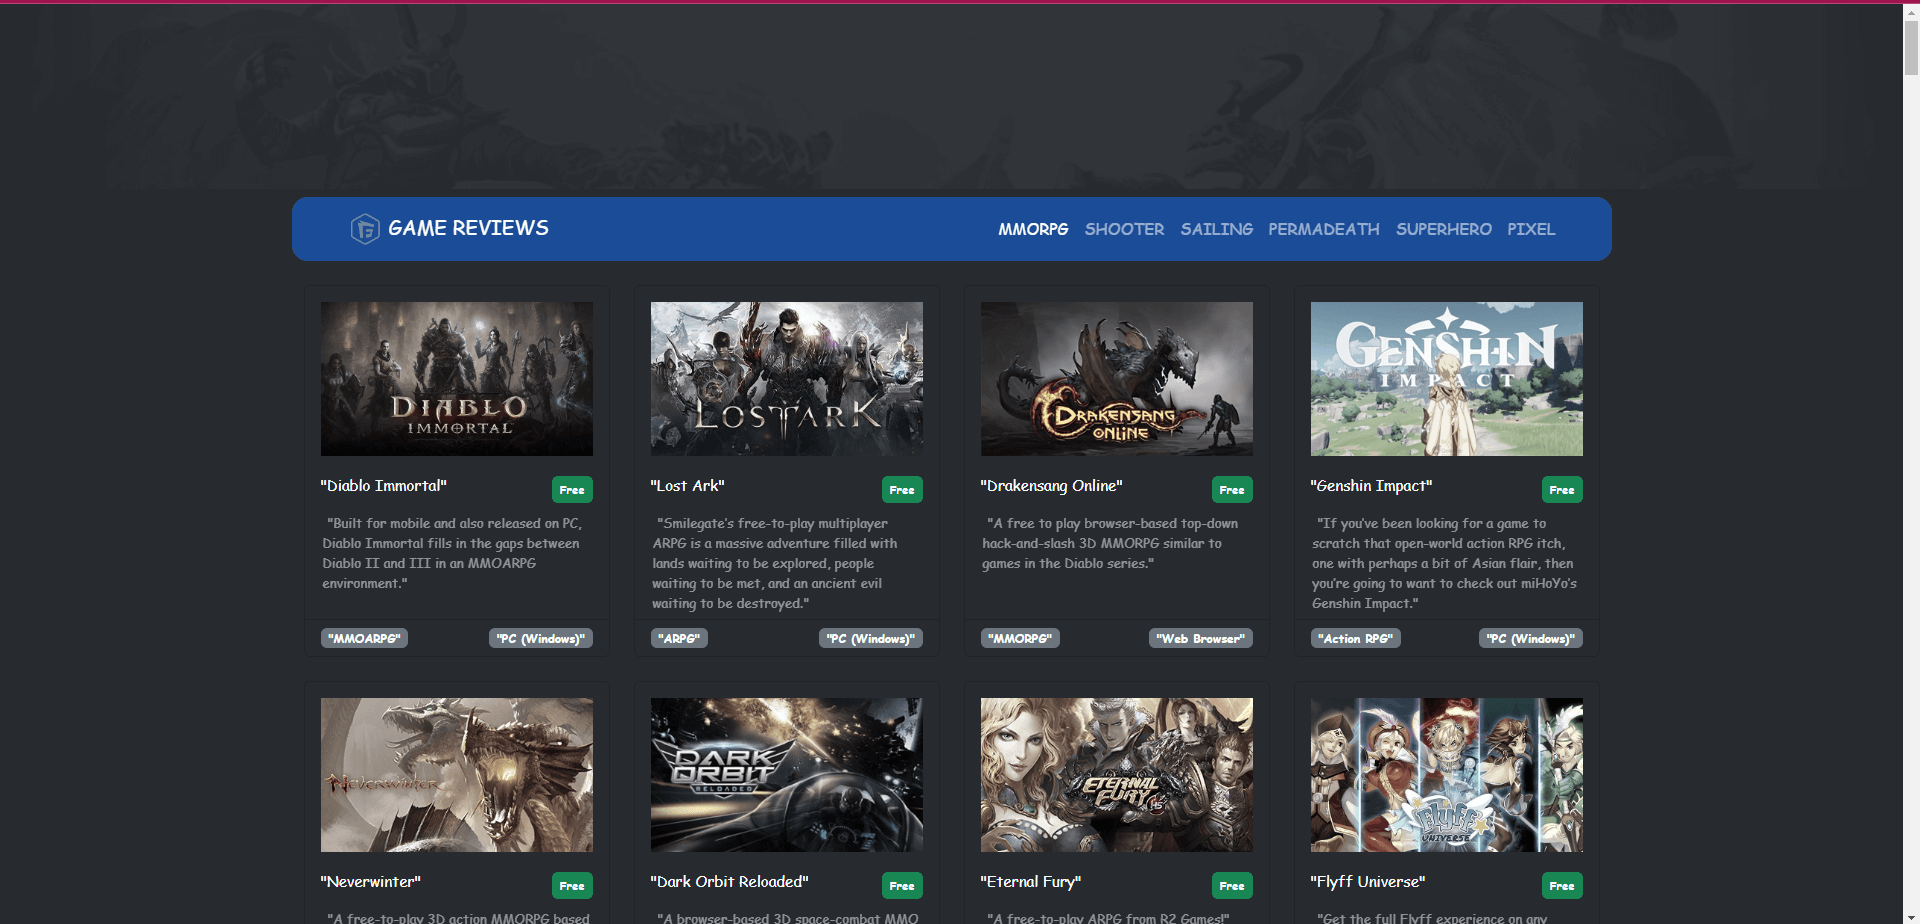1920x924 pixels.
Task: Open the "Dark Orbit Reloaded" title
Action: (x=730, y=882)
